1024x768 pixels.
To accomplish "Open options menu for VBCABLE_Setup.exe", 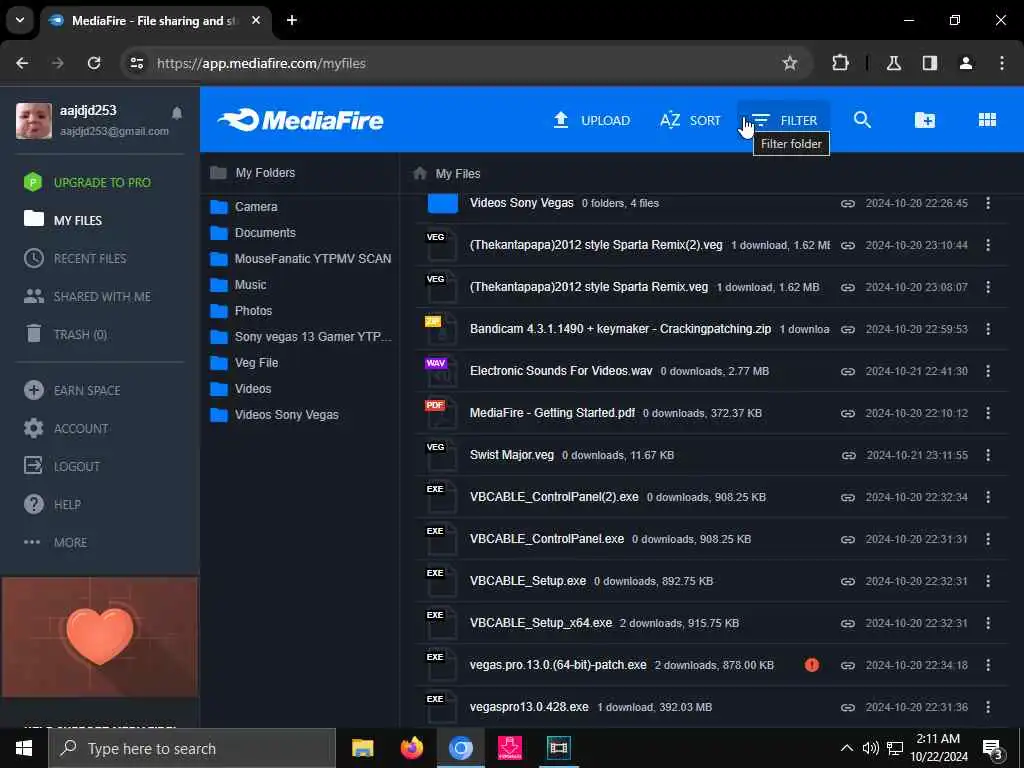I will 987,581.
